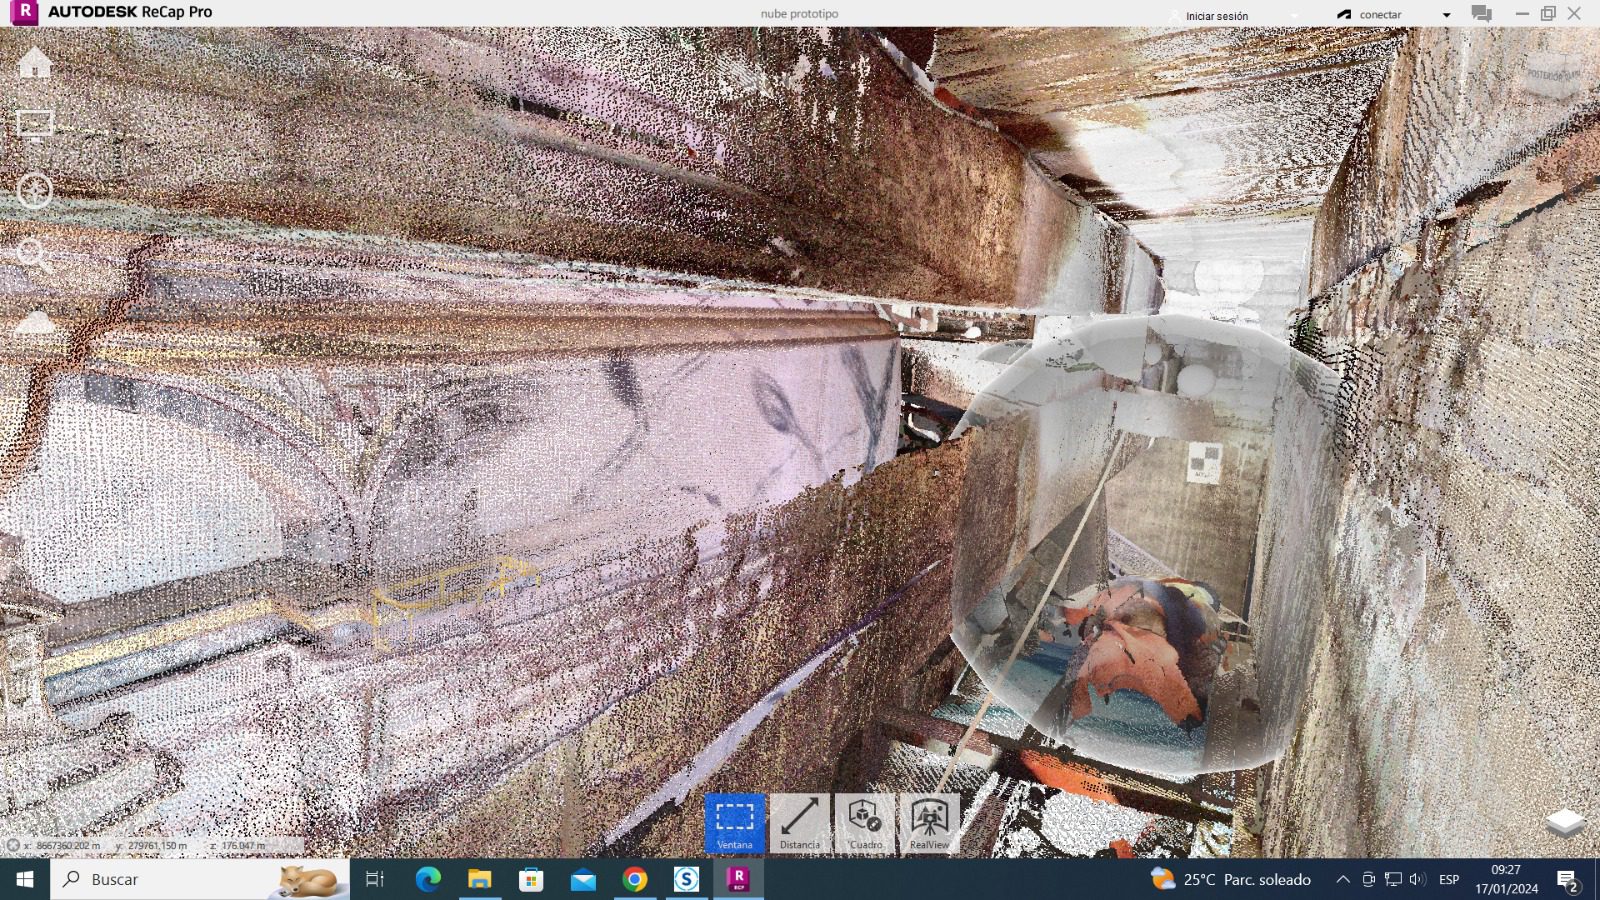Click the Home icon in left sidebar
Screen dimensions: 1600x900
(35, 62)
